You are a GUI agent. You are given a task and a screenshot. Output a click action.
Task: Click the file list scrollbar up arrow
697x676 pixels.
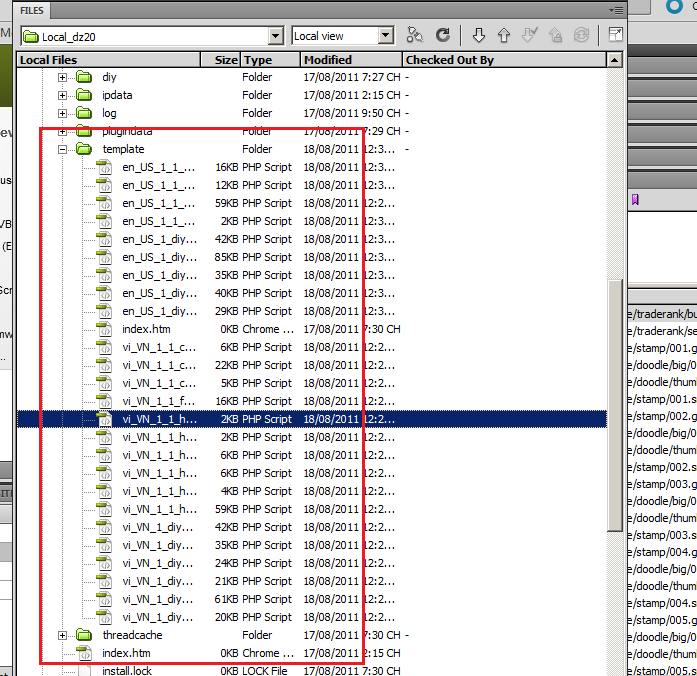(614, 60)
